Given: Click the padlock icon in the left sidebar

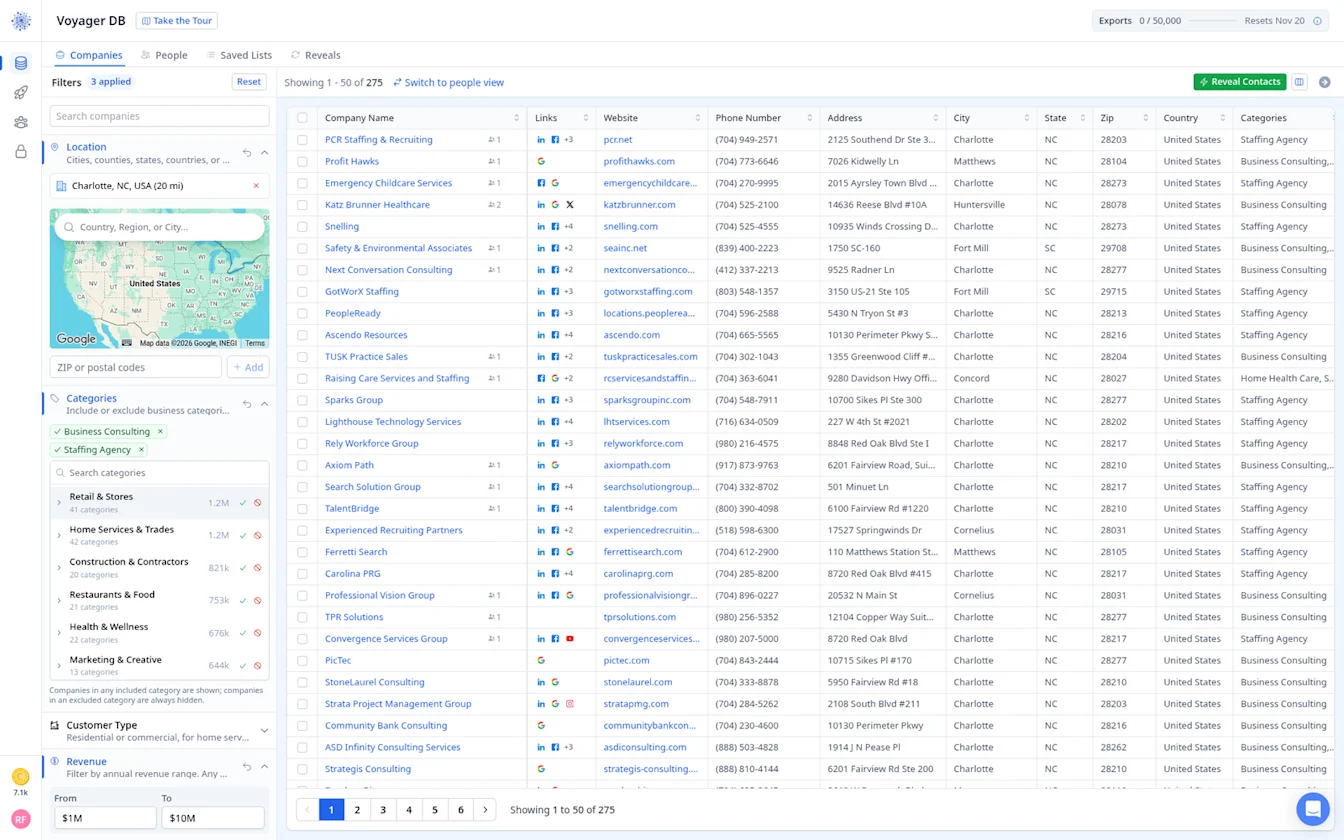Looking at the screenshot, I should tap(21, 152).
